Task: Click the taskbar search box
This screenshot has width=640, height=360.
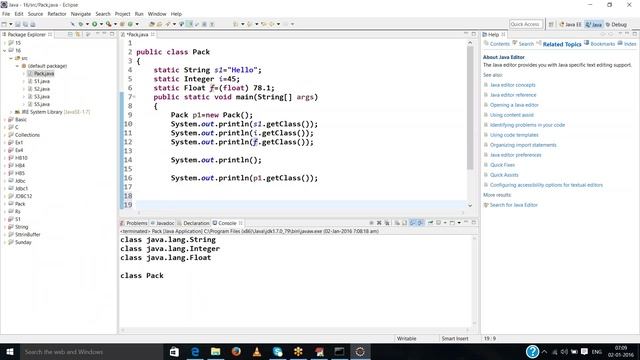Action: [91, 351]
